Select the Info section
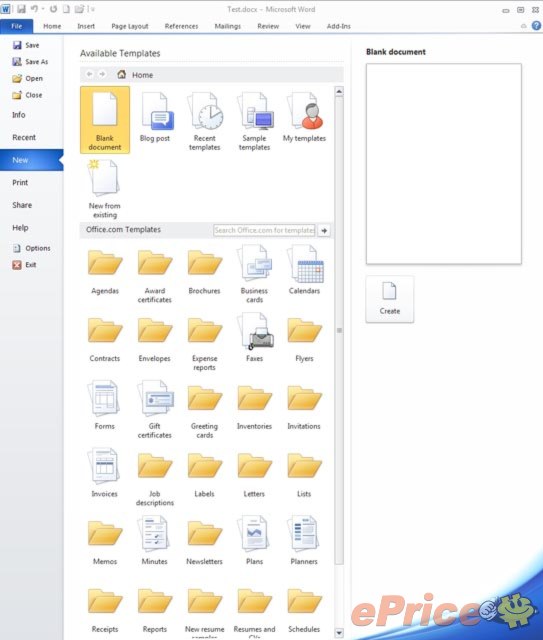Viewport: 543px width, 640px height. click(x=19, y=115)
